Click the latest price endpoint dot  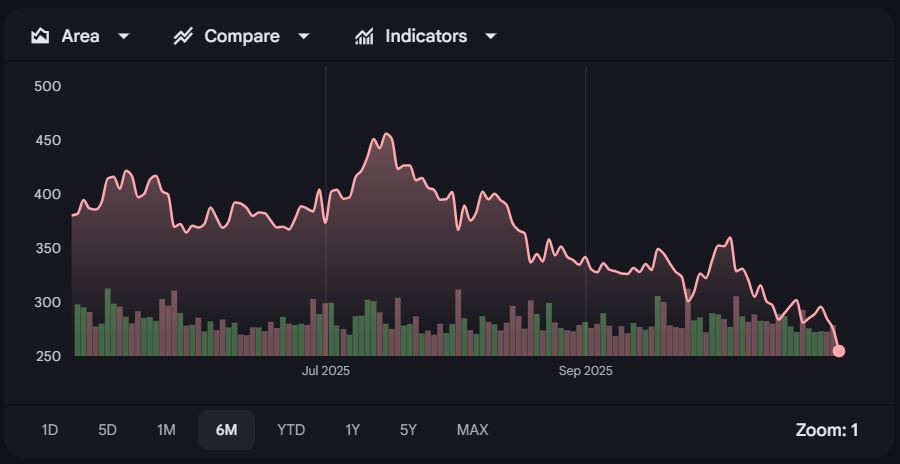click(x=839, y=351)
